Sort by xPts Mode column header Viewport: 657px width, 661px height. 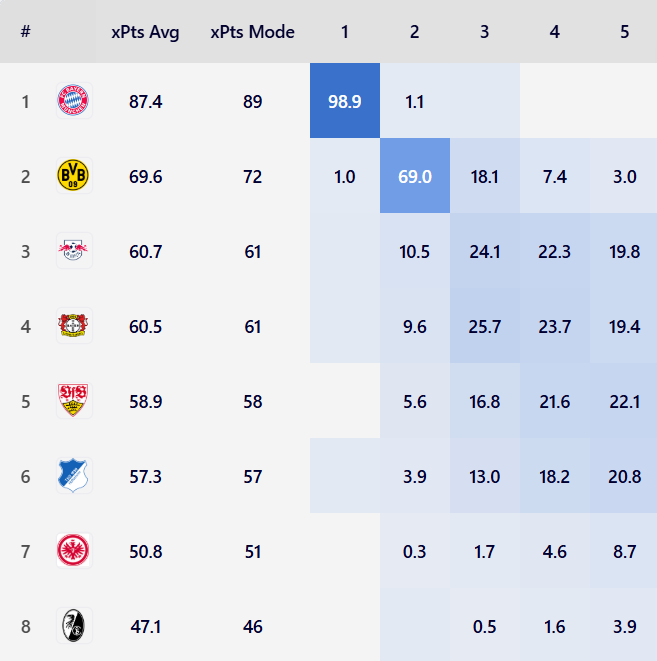pos(252,31)
